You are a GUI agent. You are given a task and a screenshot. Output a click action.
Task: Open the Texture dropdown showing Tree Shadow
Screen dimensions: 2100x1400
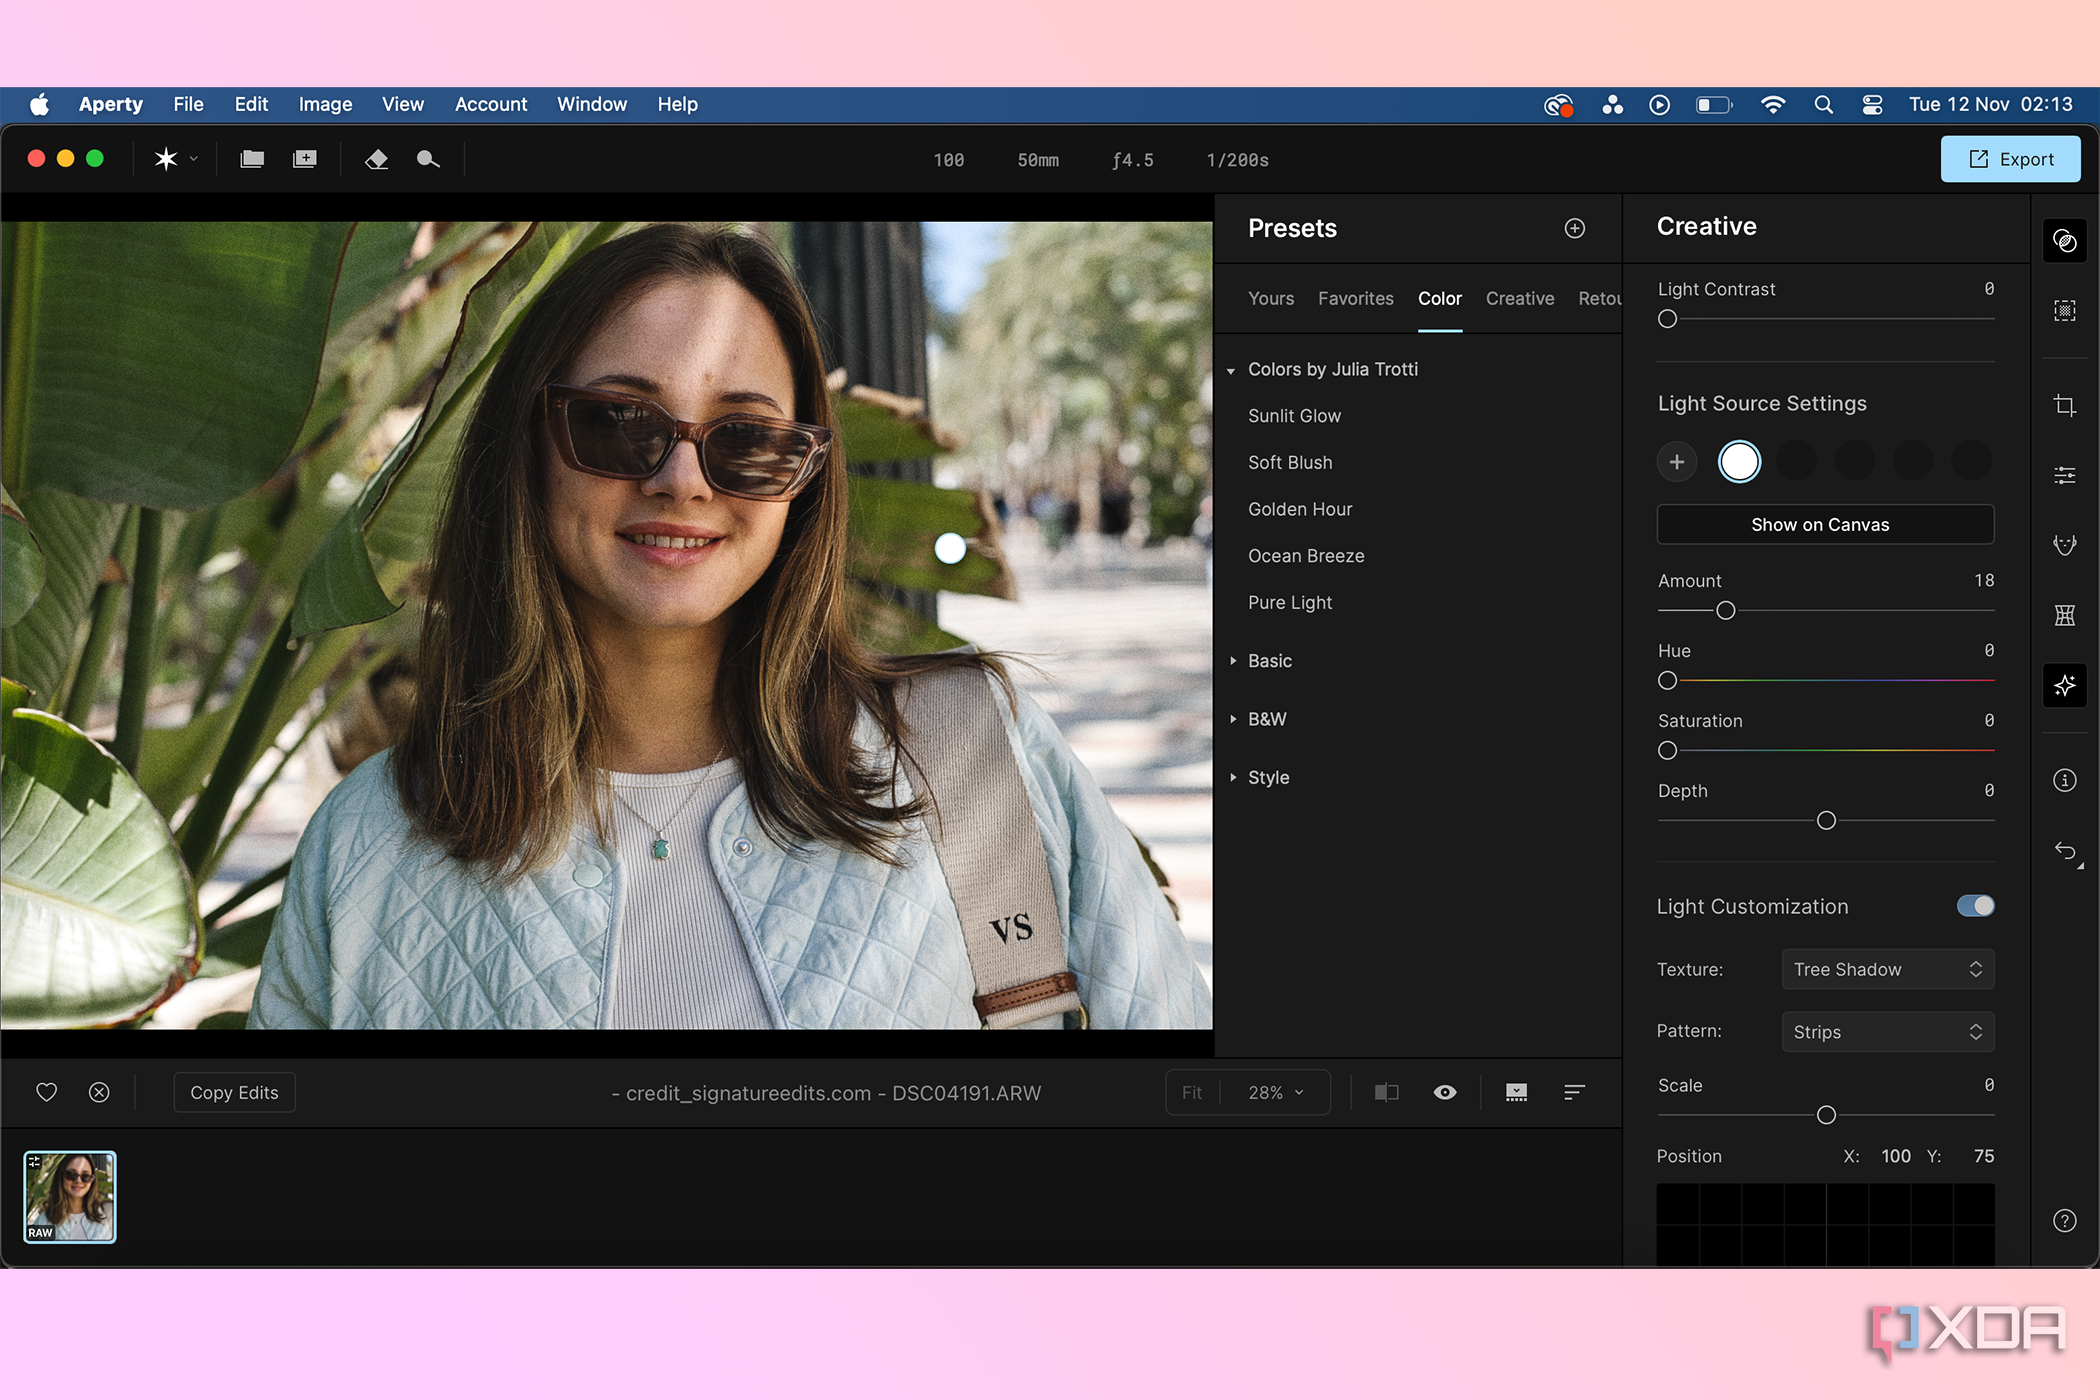click(x=1888, y=969)
